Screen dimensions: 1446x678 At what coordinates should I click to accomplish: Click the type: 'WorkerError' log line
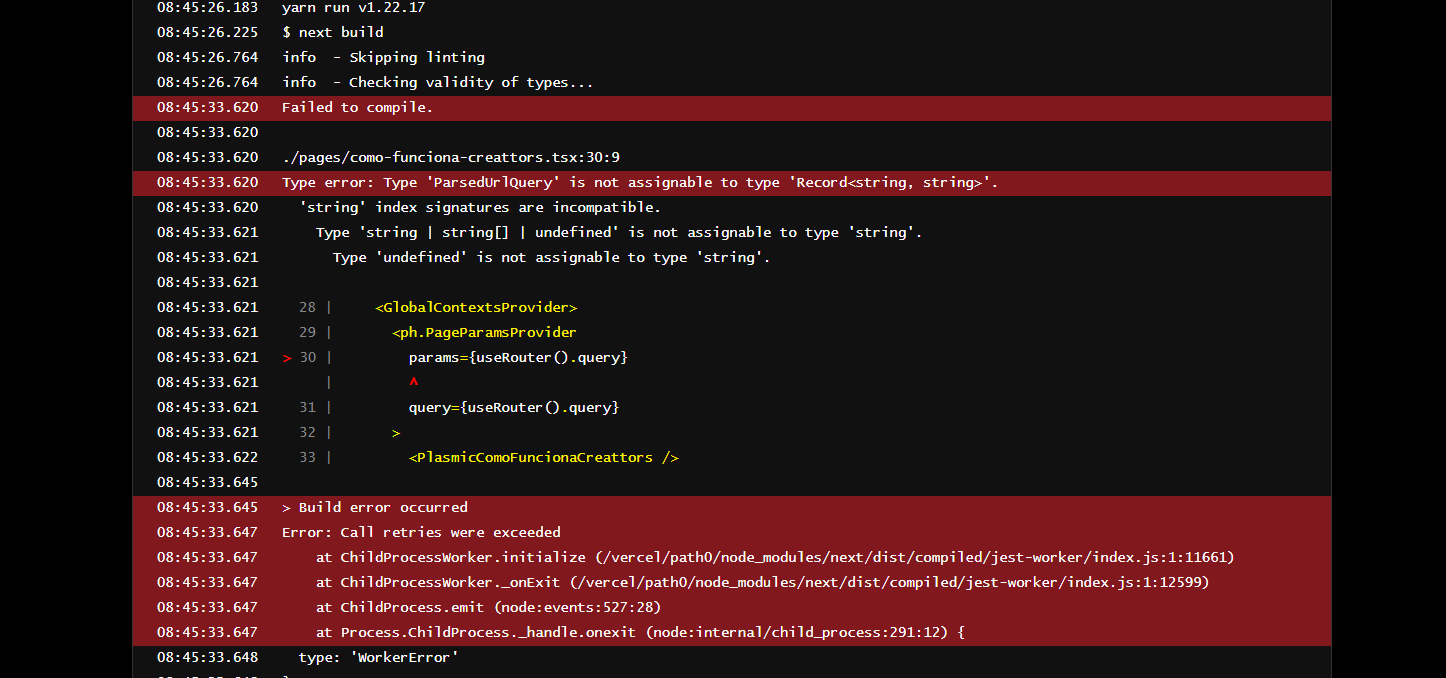[x=378, y=658]
